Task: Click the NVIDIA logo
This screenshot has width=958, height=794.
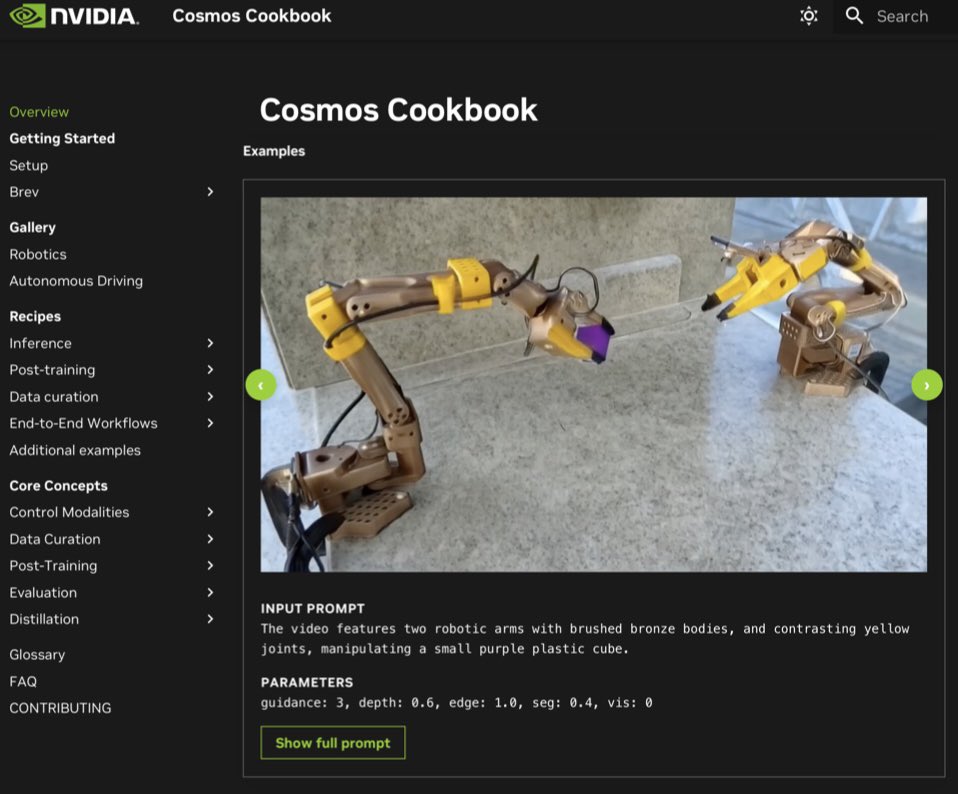Action: 74,16
